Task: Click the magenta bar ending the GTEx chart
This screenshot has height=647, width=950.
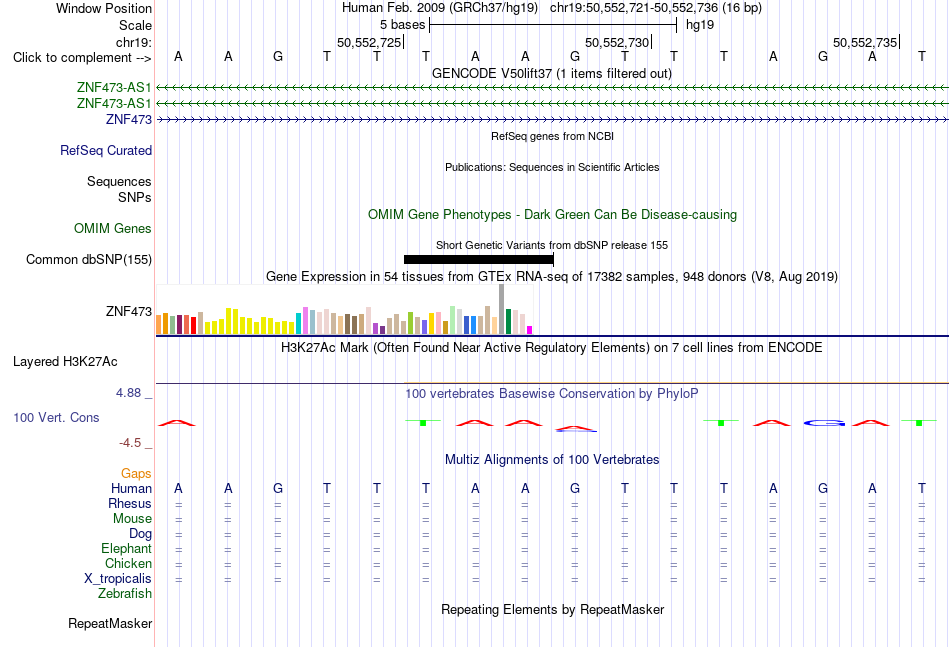Action: pyautogui.click(x=530, y=330)
